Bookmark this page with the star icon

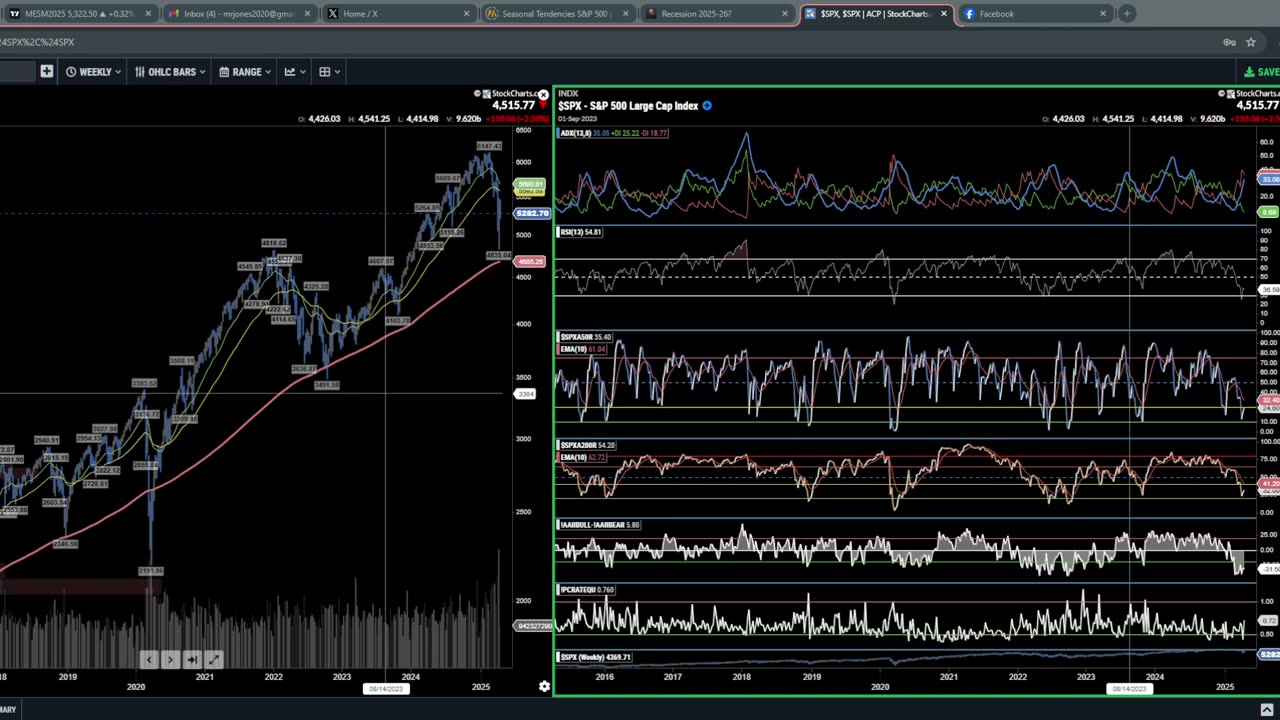[x=1250, y=42]
